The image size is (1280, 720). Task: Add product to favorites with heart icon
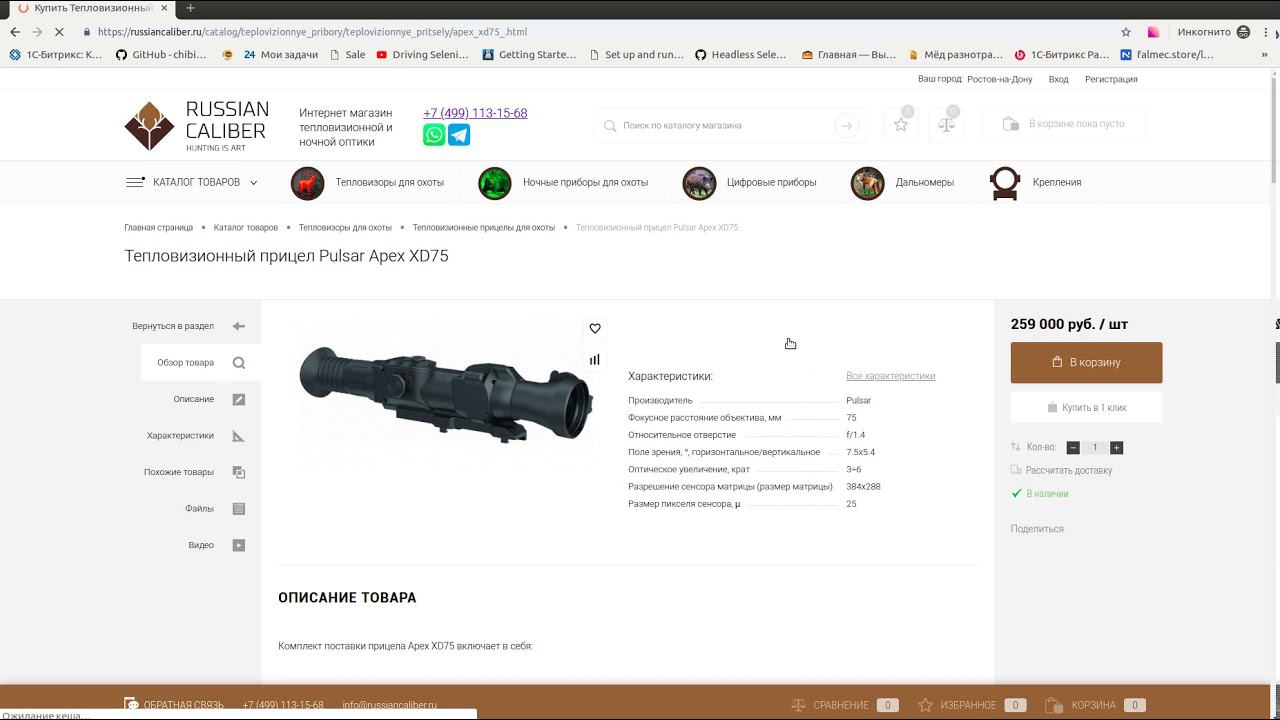pos(595,329)
